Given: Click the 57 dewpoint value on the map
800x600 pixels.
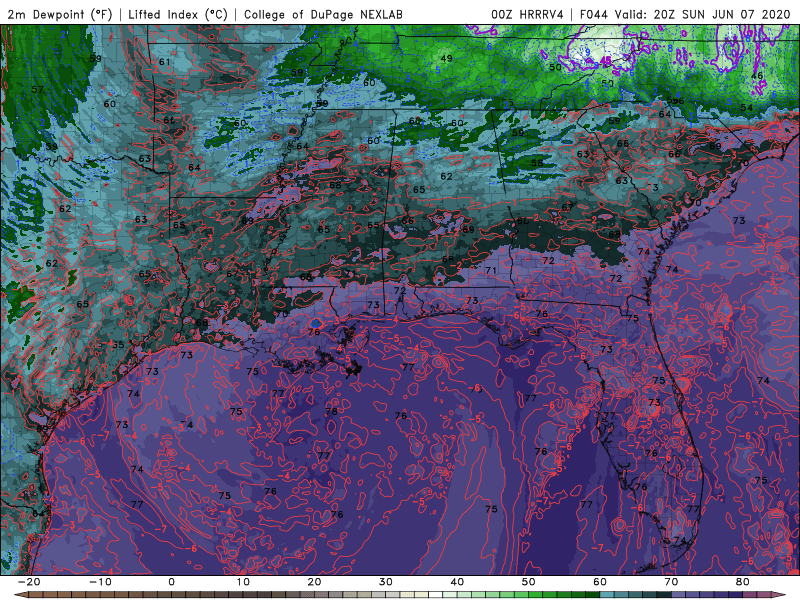Looking at the screenshot, I should click(x=37, y=90).
